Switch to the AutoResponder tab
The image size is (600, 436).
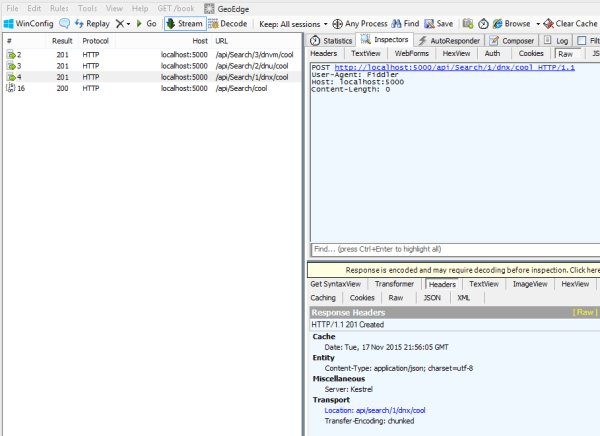click(449, 41)
